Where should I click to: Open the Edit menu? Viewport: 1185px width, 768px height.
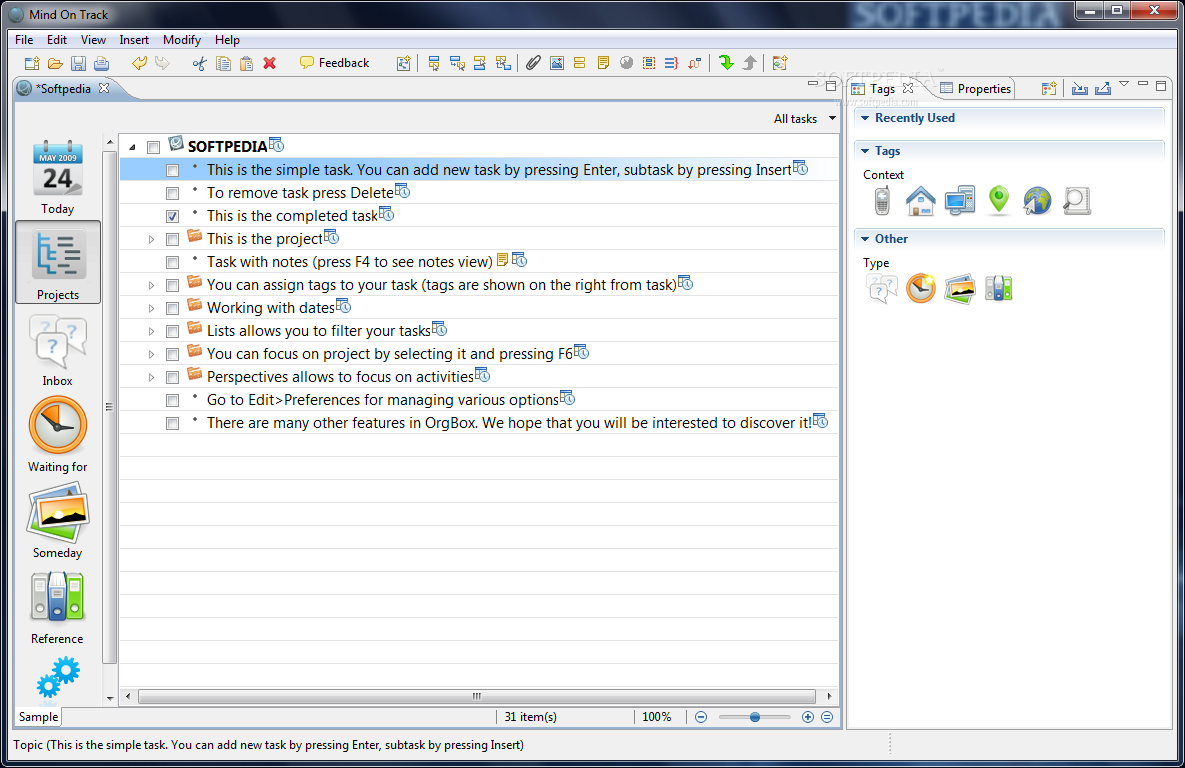(x=57, y=40)
